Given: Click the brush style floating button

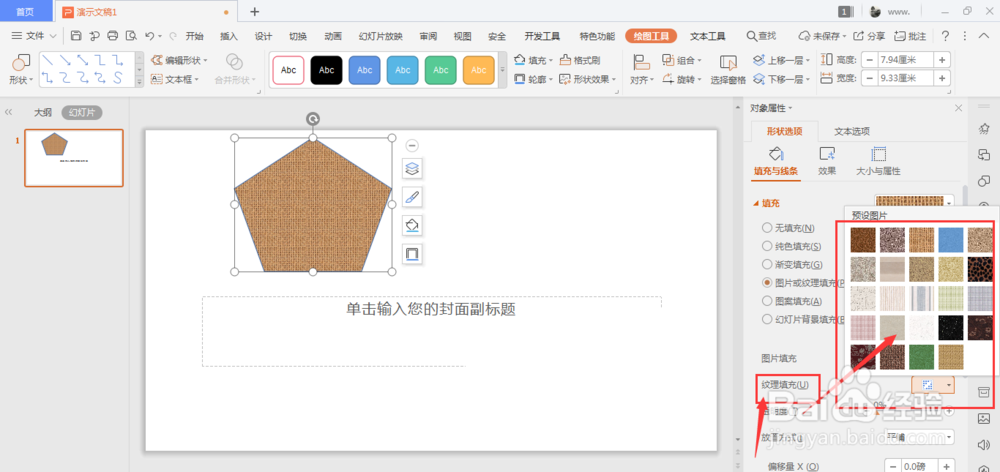Looking at the screenshot, I should [412, 197].
